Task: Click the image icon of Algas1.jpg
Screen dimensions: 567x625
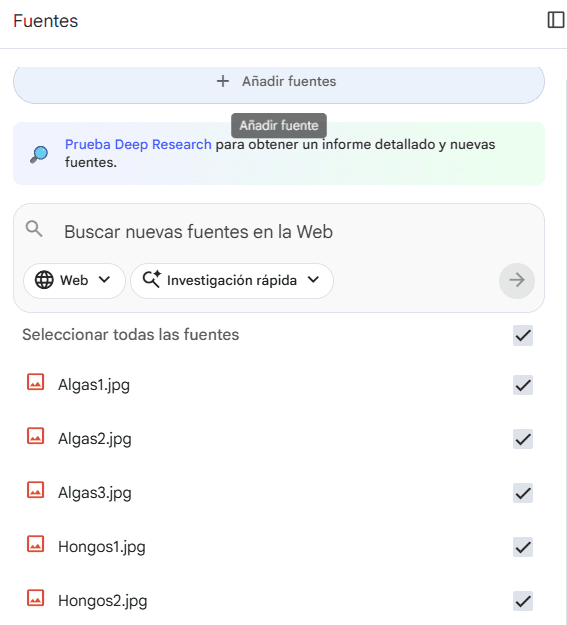Action: [x=35, y=382]
